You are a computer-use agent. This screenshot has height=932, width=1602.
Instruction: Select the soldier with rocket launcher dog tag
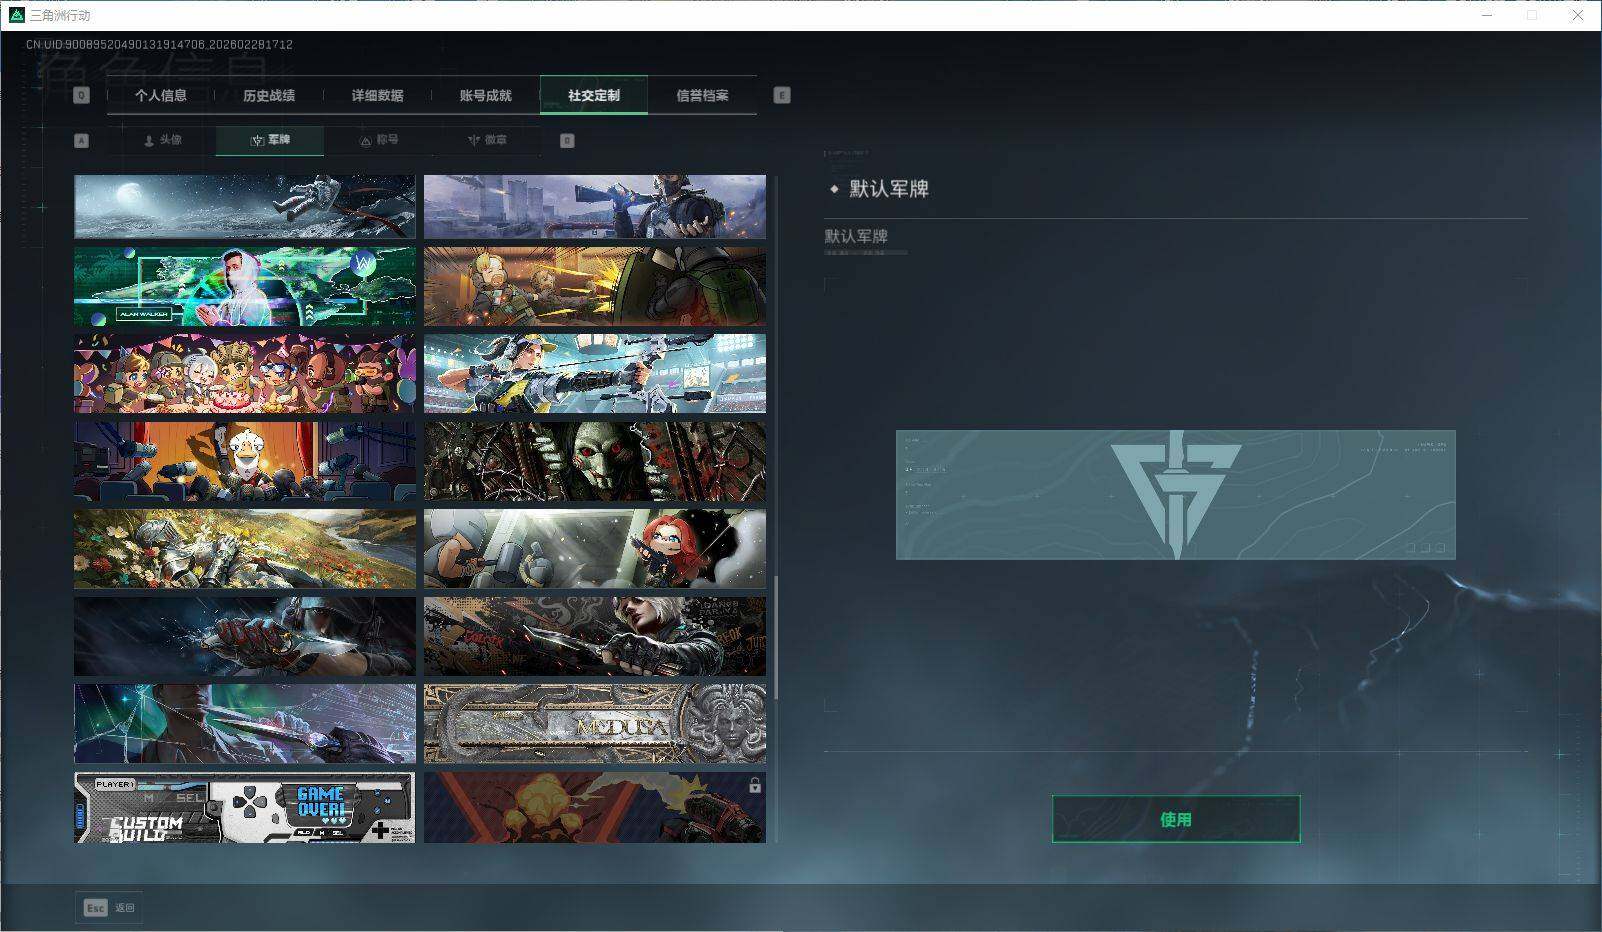tap(595, 207)
